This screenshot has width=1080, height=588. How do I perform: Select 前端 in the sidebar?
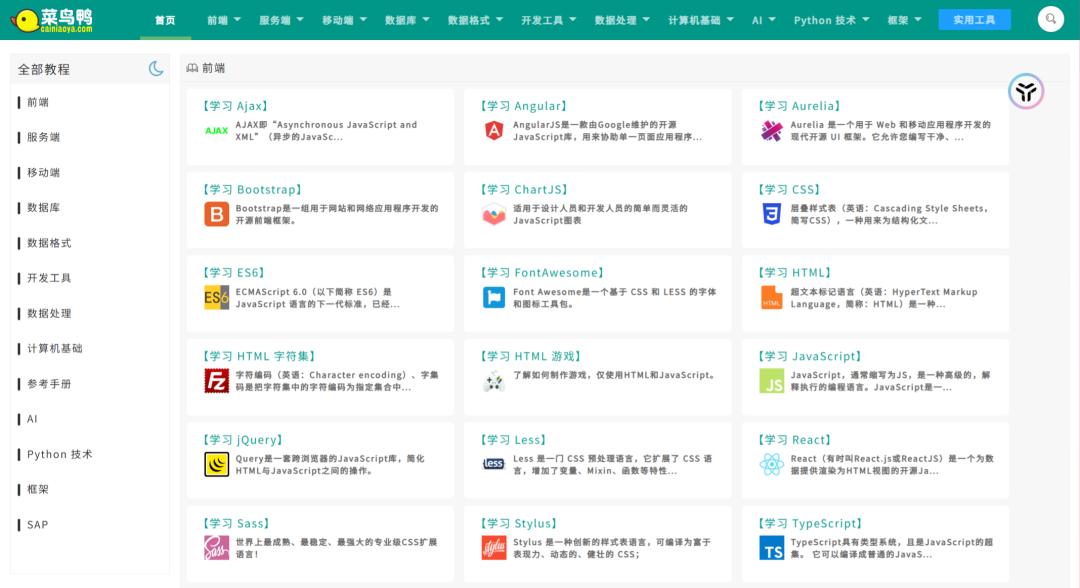click(38, 103)
